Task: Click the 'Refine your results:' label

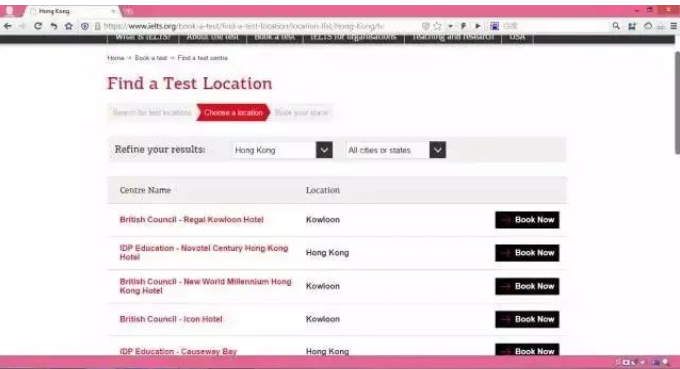Action: pos(160,150)
